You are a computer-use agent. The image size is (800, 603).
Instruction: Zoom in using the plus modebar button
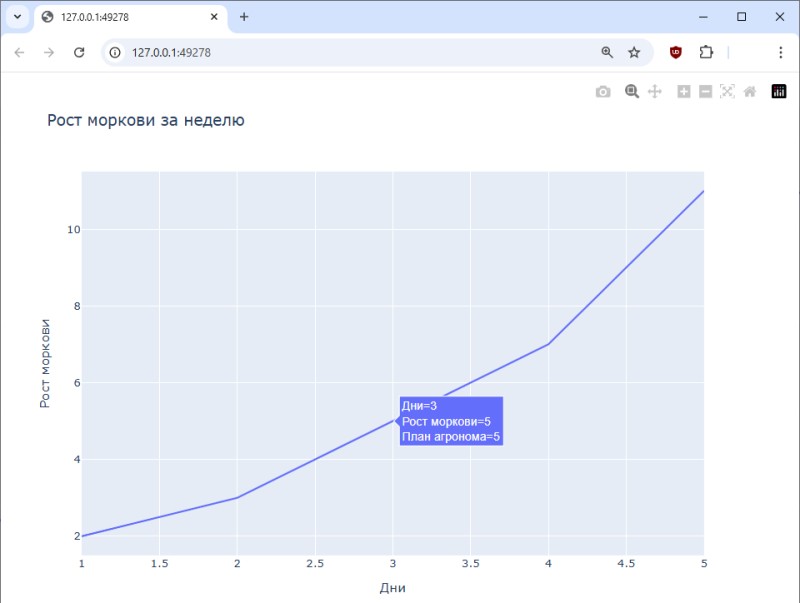pos(684,92)
